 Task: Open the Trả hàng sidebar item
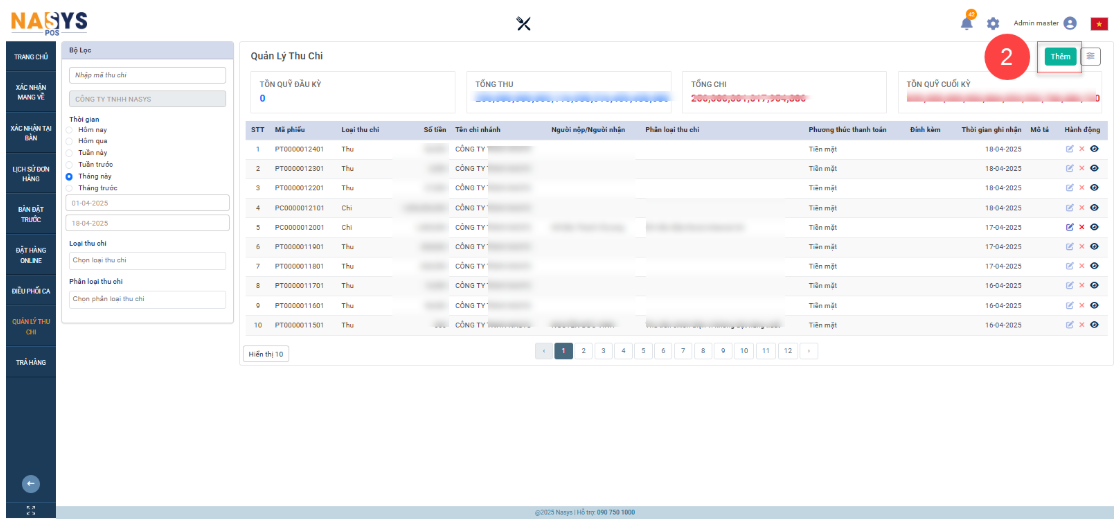click(x=30, y=362)
